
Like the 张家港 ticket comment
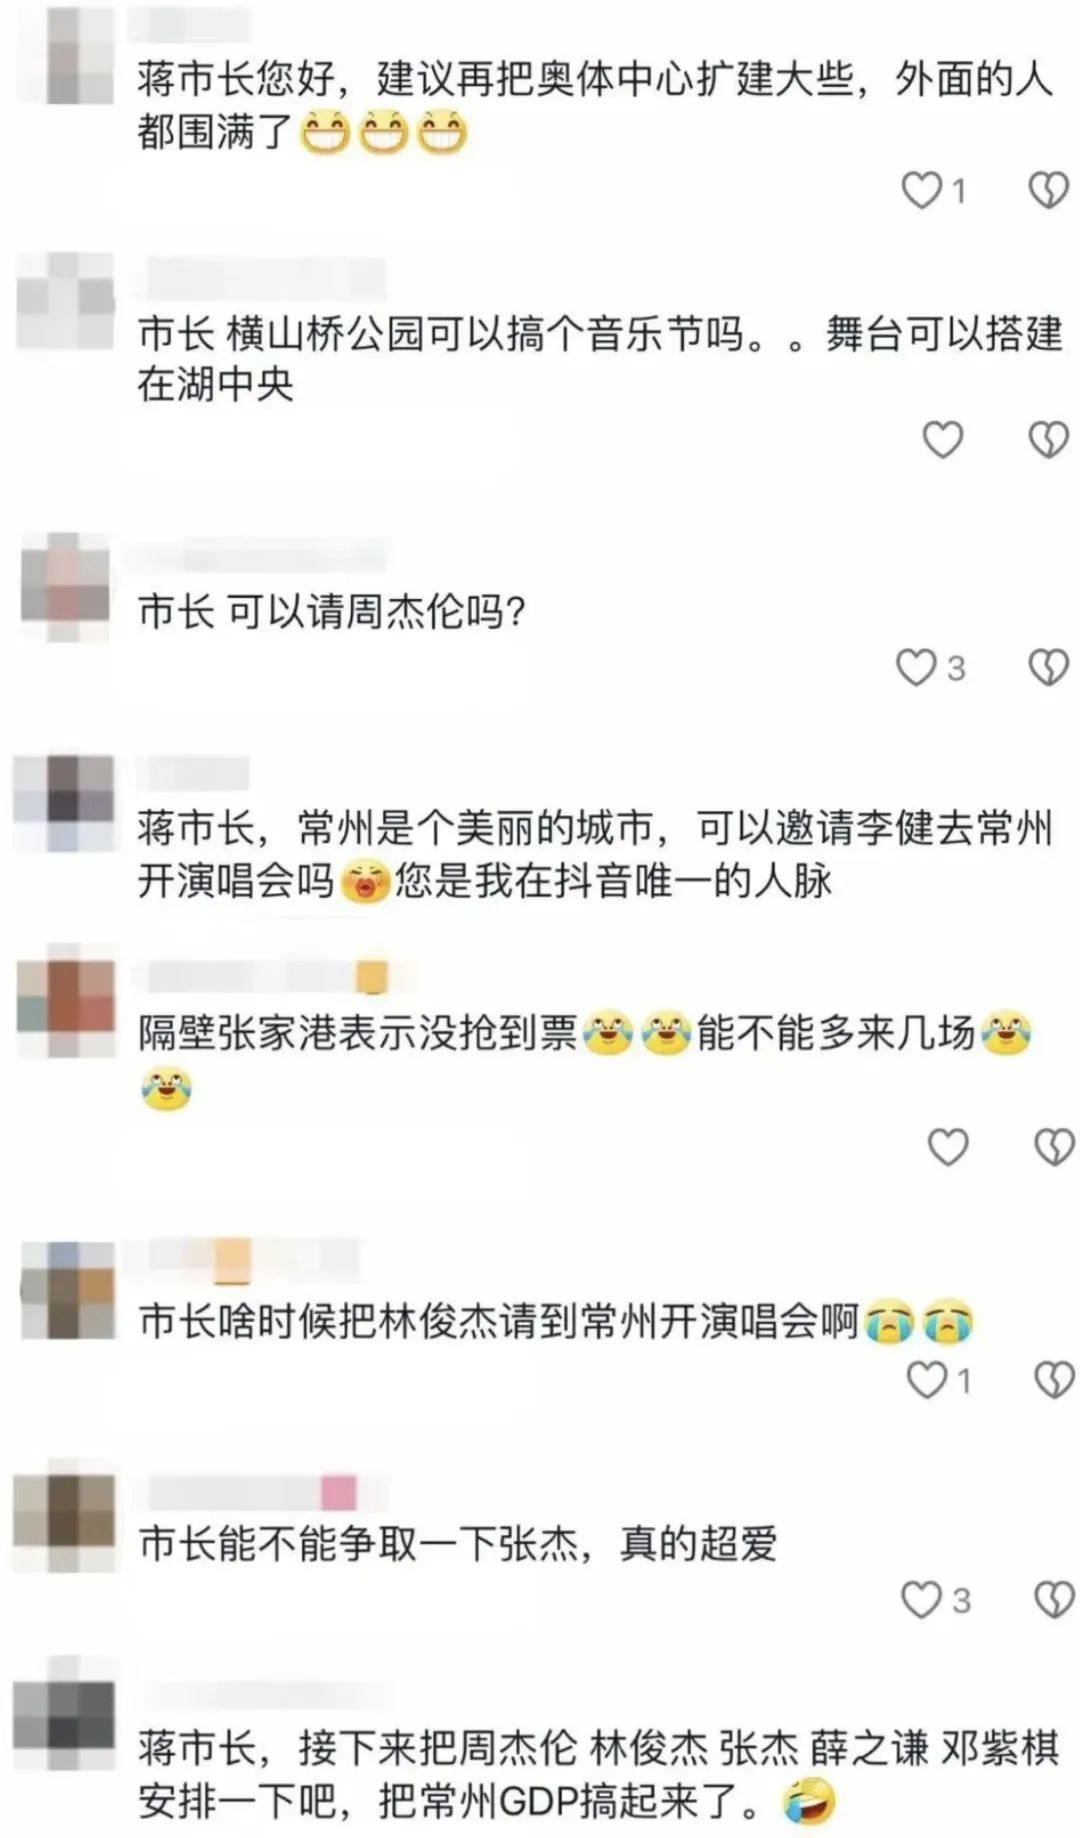(x=948, y=1147)
